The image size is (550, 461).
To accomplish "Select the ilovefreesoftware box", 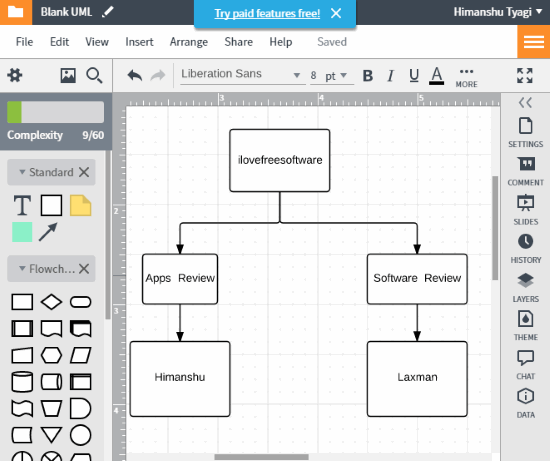I will pyautogui.click(x=280, y=160).
